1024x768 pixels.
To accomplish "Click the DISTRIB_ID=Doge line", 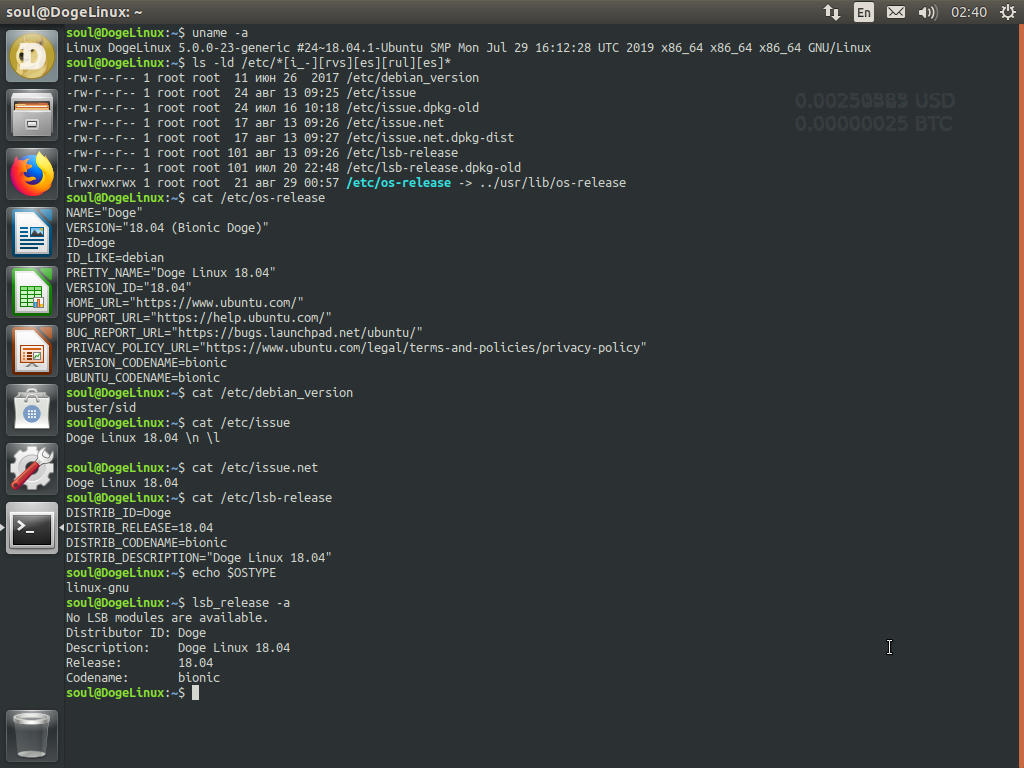I will coord(118,513).
